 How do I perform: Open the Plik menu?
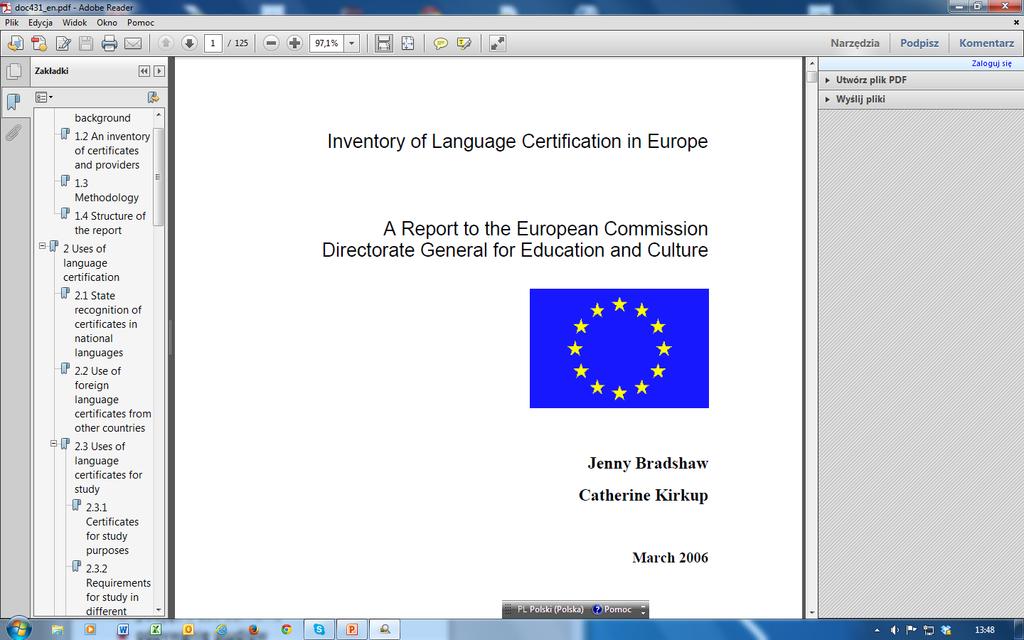12,22
